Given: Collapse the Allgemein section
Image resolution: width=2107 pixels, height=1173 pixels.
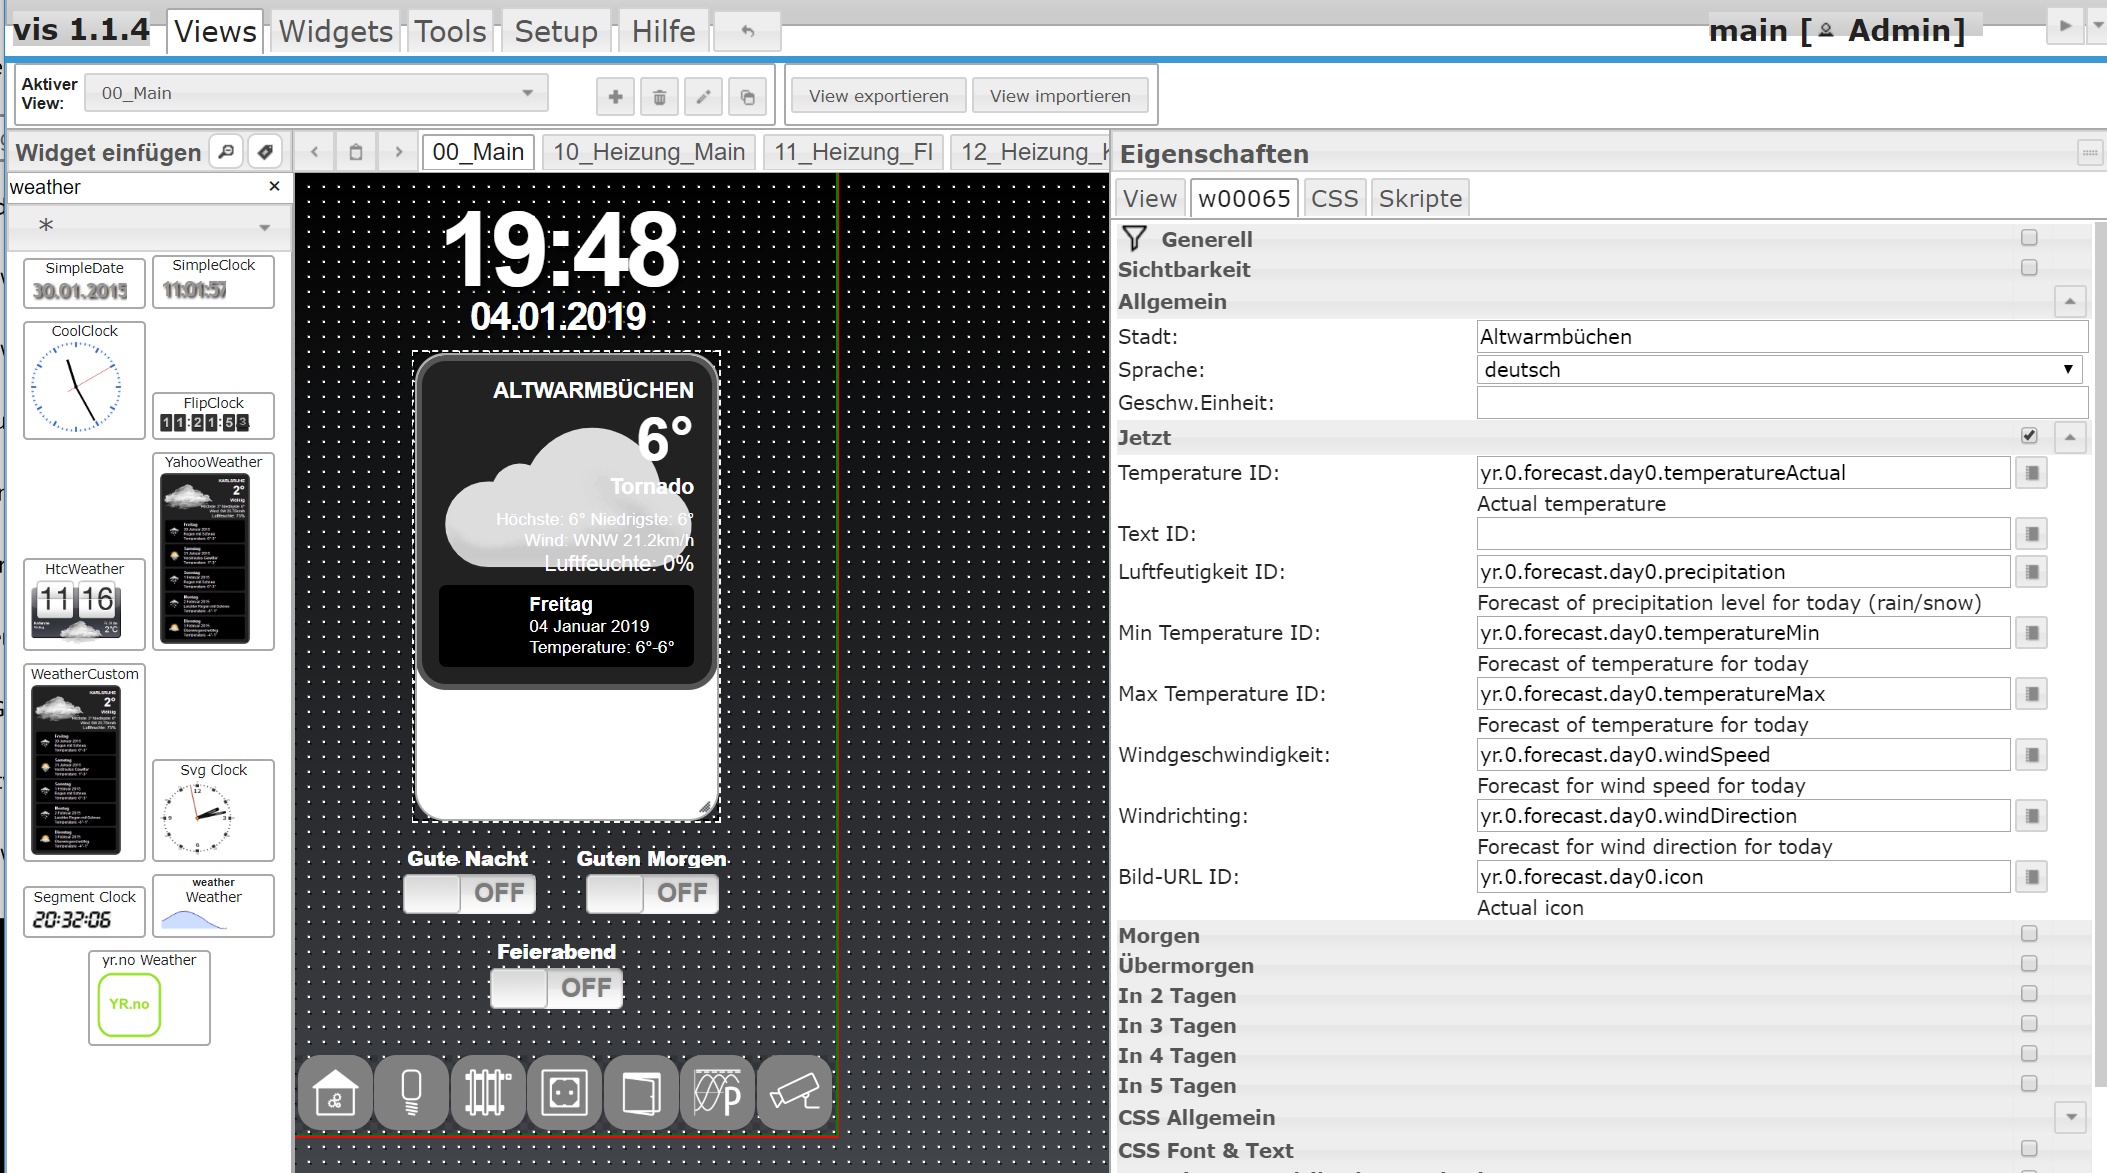Looking at the screenshot, I should pyautogui.click(x=2069, y=301).
